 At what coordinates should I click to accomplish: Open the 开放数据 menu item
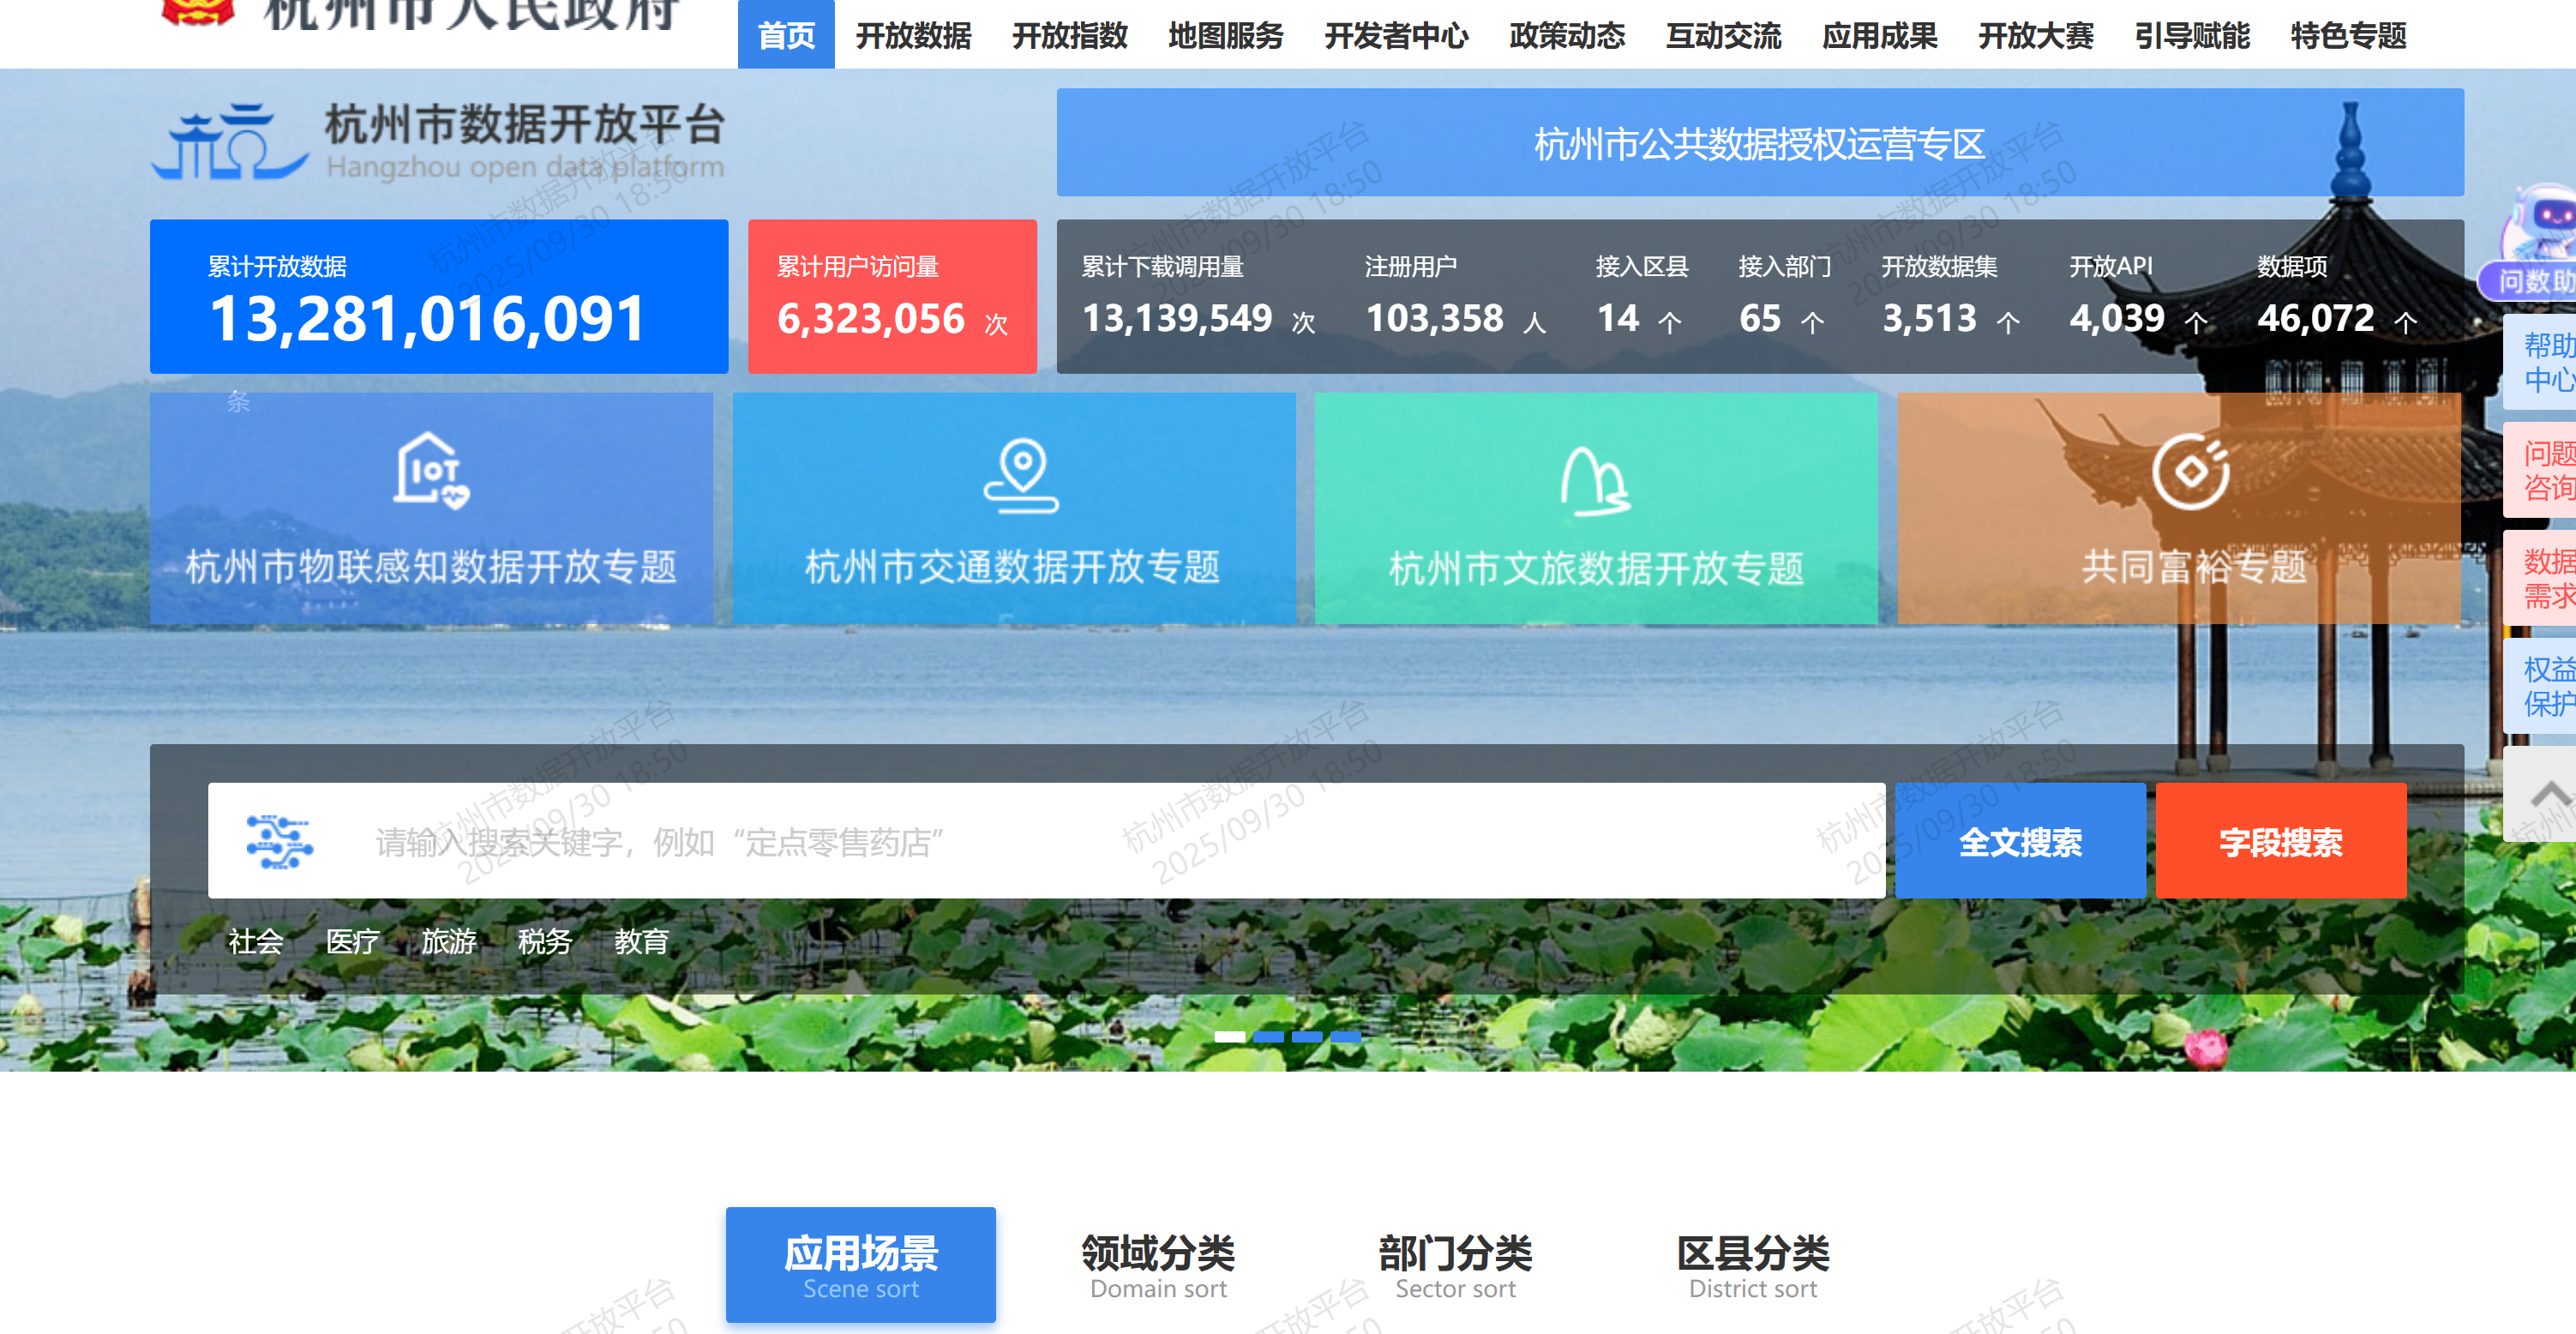point(912,36)
